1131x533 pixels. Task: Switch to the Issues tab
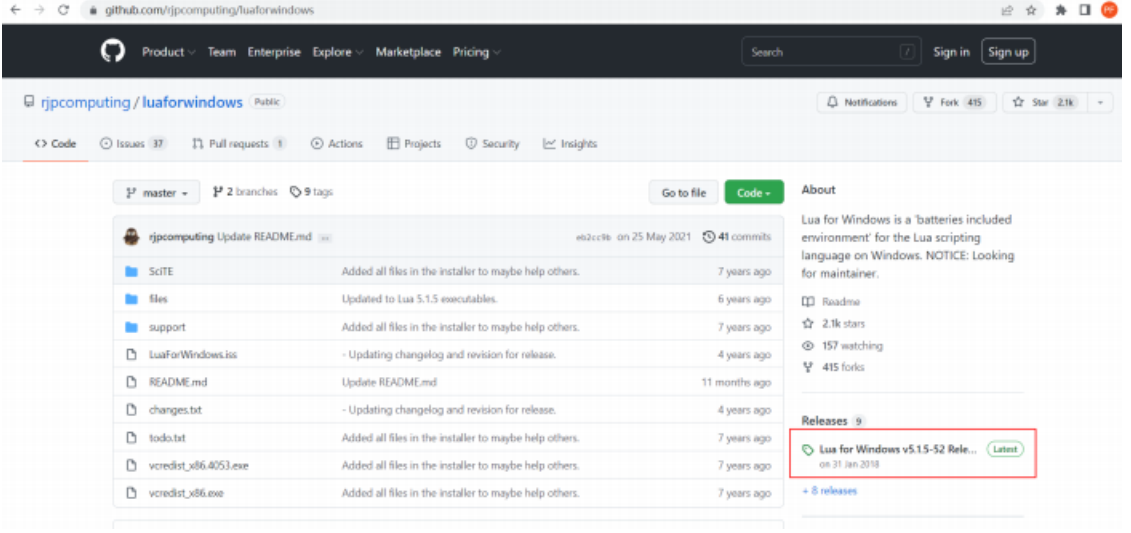coord(133,144)
